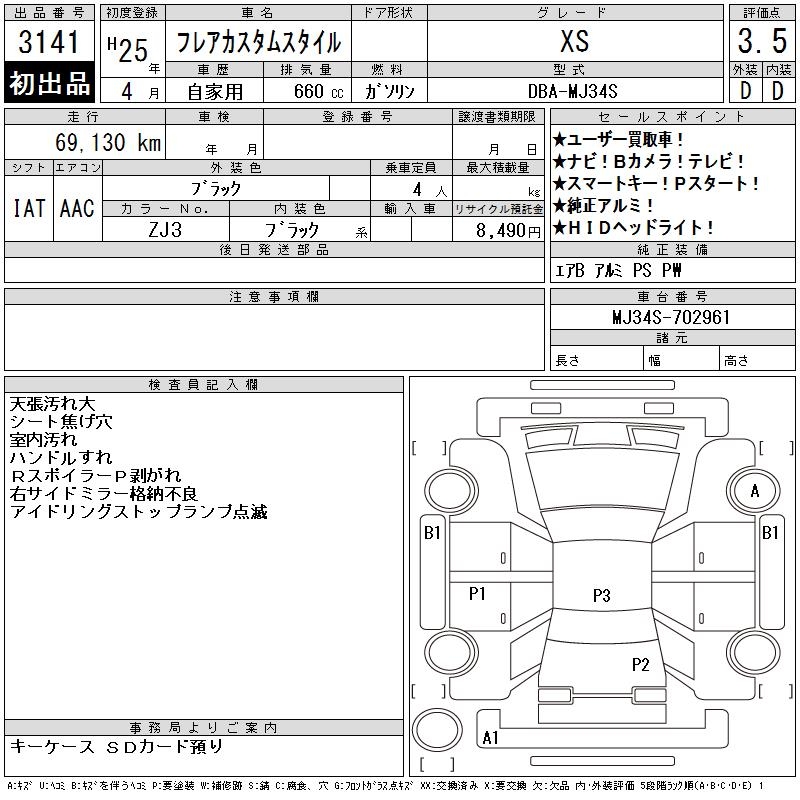Select the mileage 69,130 km
The image size is (800, 800).
click(108, 142)
